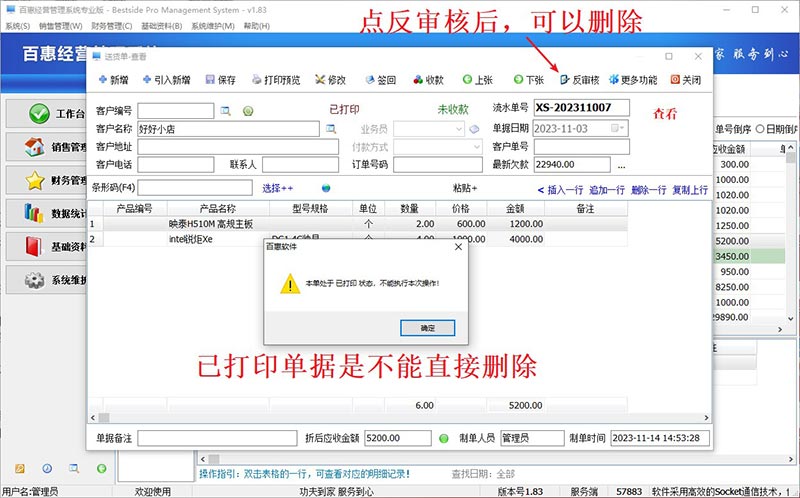Expand the 付款方式 dropdown
The image size is (800, 498).
476,147
